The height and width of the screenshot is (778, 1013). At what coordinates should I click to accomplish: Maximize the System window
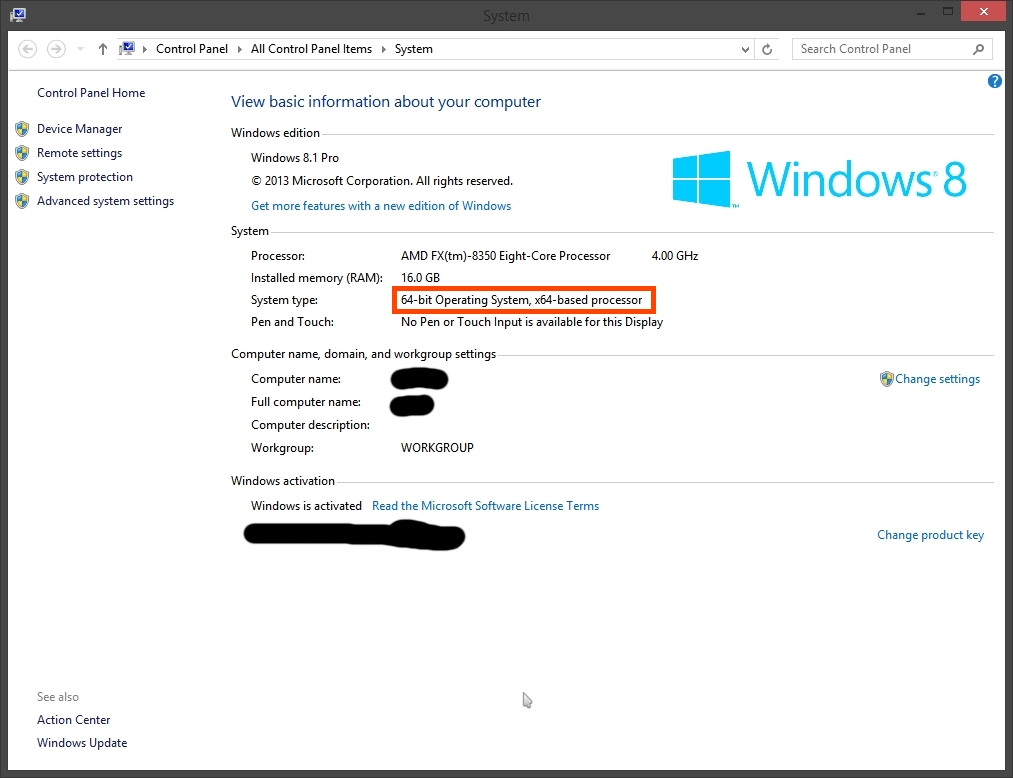pyautogui.click(x=948, y=12)
